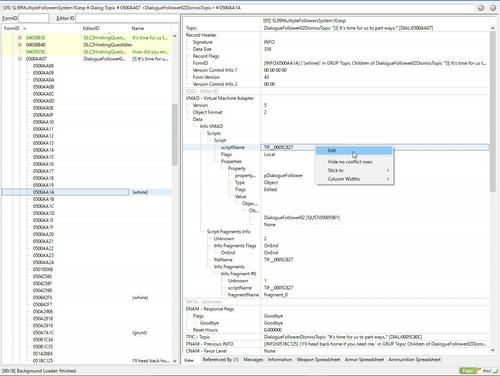Click the record tree vertical scrollbar thumb
The image size is (500, 376).
(x=175, y=135)
